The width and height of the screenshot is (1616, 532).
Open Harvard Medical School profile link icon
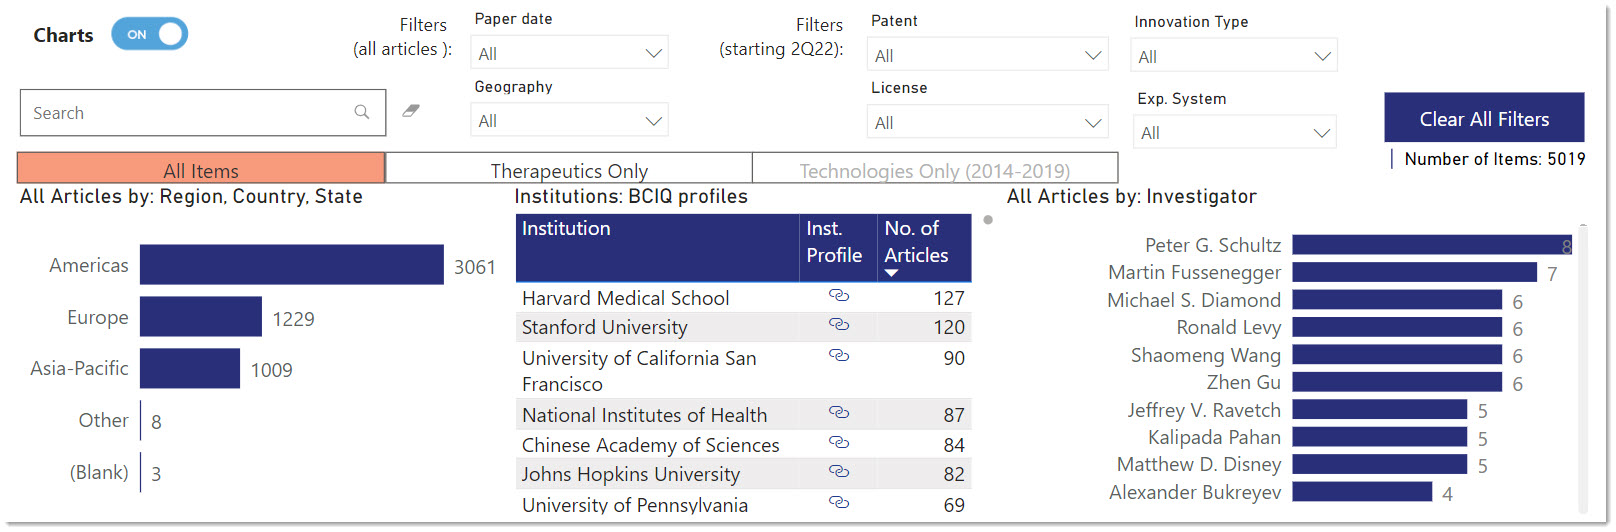tap(839, 296)
